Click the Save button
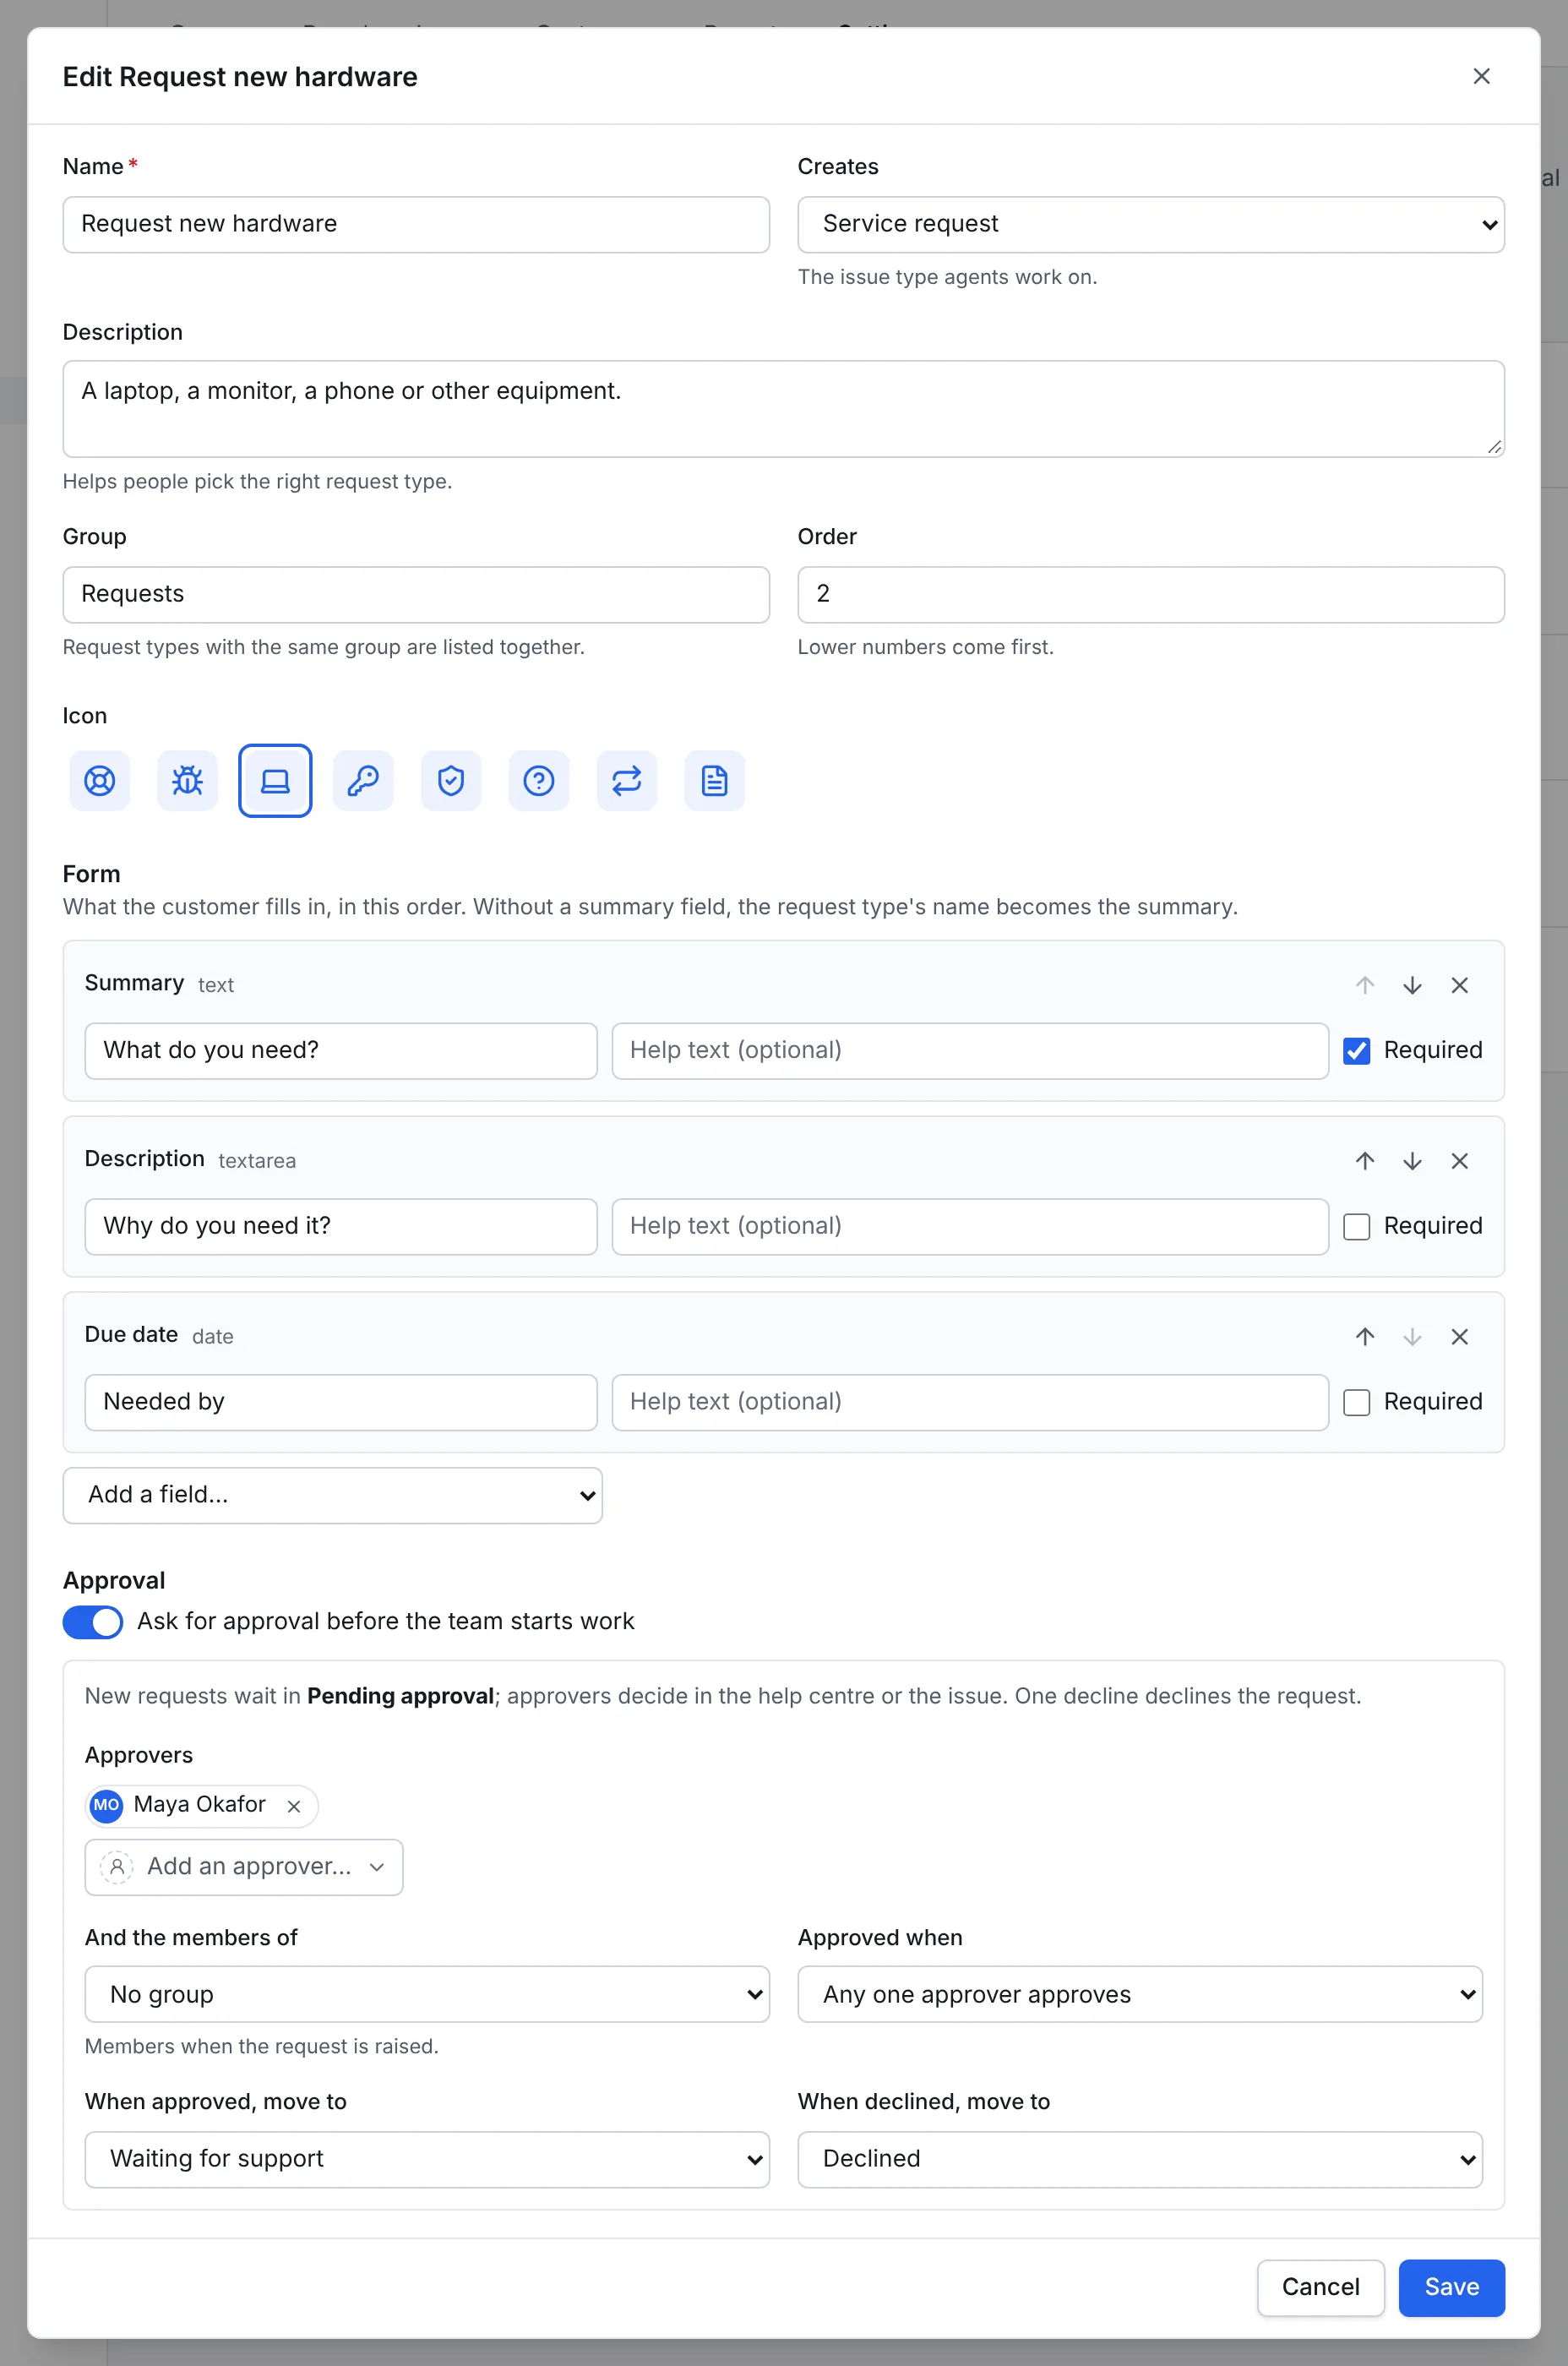Screen dimensions: 1568x2366 pos(1451,2288)
